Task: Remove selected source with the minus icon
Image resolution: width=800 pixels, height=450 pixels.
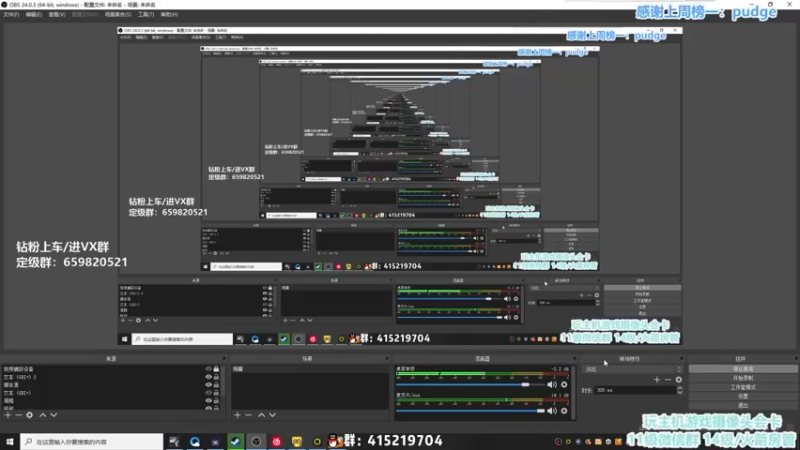Action: point(18,415)
